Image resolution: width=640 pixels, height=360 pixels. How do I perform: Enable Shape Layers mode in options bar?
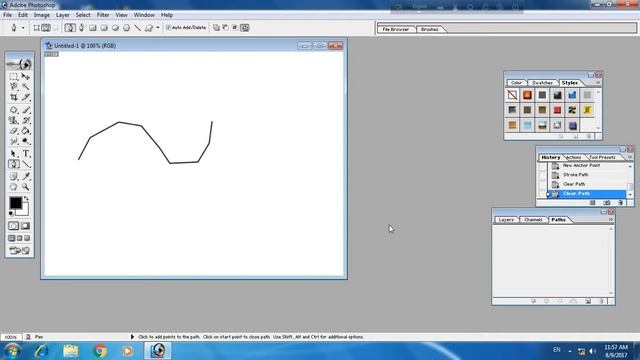[37, 28]
